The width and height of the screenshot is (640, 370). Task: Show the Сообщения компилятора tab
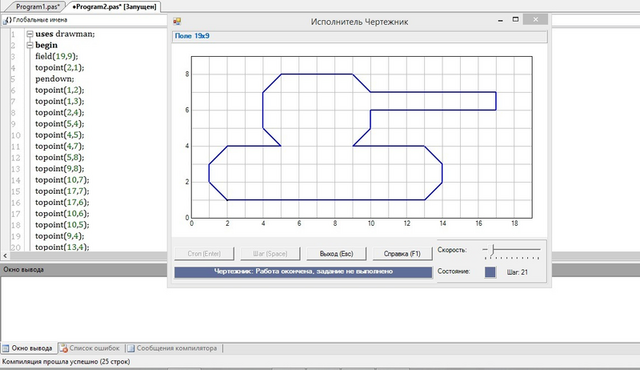tap(172, 348)
